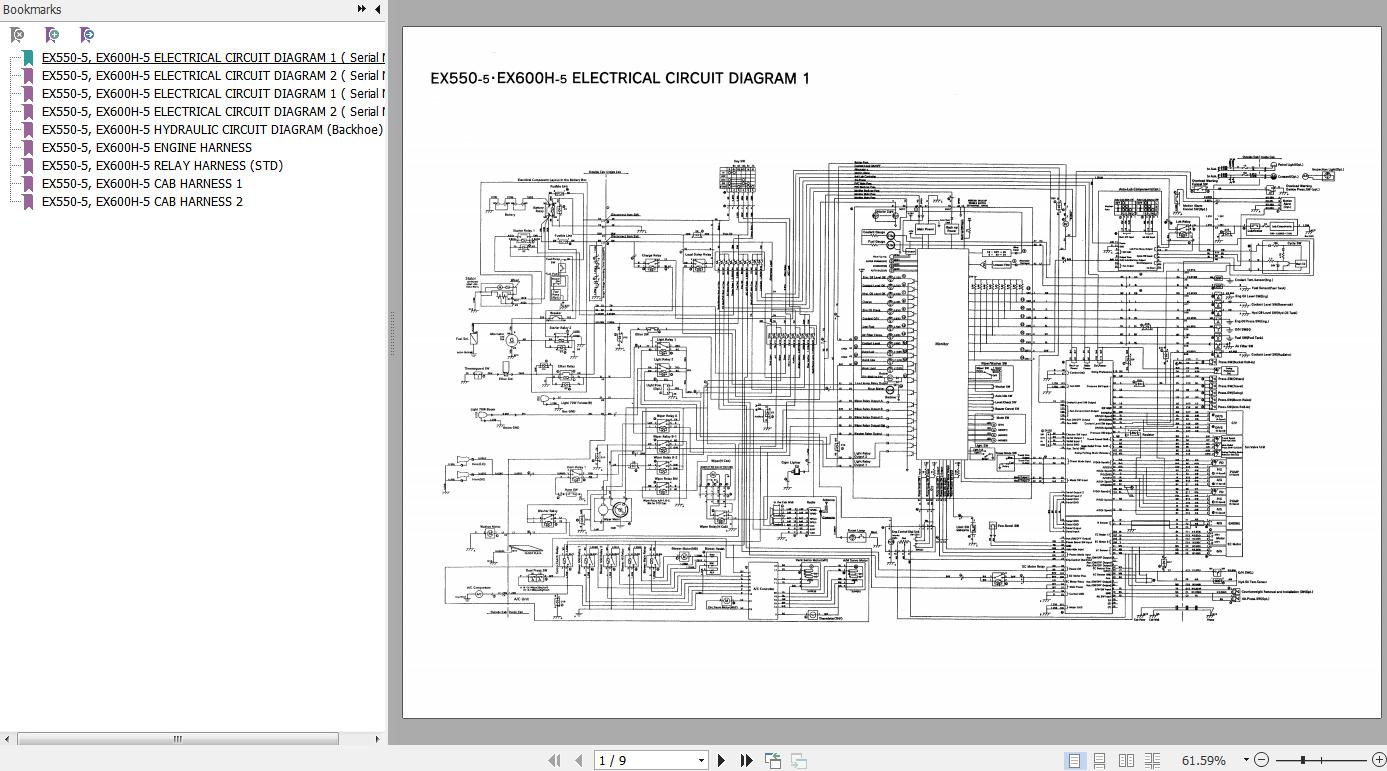The image size is (1387, 771).
Task: Open bookmark ELECTRICAL CIRCUIT DIAGRAM 1 first entry
Action: click(x=213, y=58)
